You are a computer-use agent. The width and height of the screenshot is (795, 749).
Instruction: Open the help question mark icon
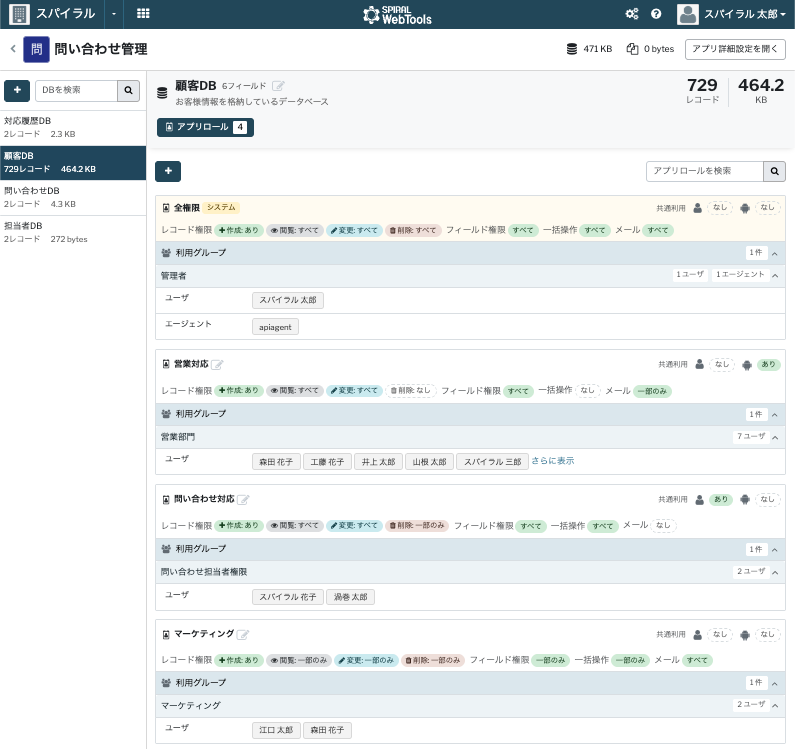click(x=656, y=14)
